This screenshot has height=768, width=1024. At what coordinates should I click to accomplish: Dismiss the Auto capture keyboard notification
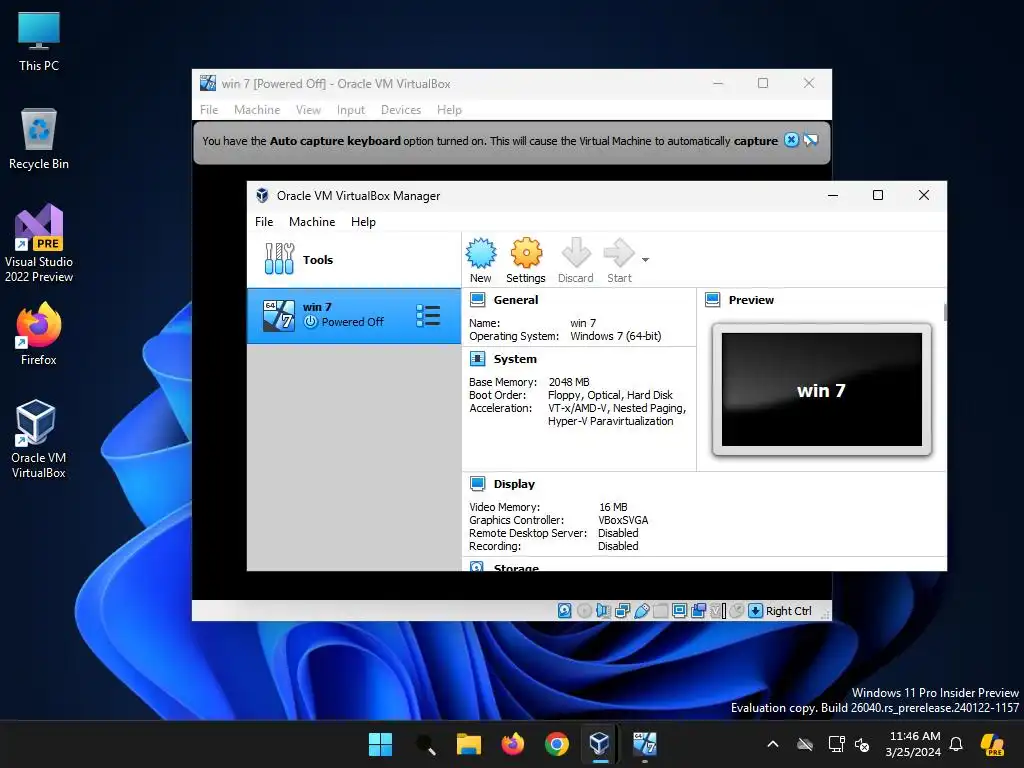tap(792, 140)
